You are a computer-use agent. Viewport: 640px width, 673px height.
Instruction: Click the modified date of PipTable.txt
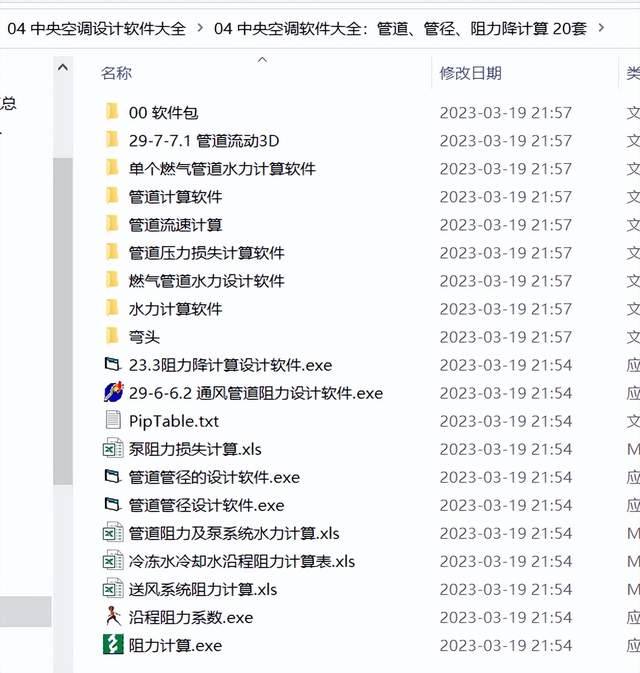506,421
